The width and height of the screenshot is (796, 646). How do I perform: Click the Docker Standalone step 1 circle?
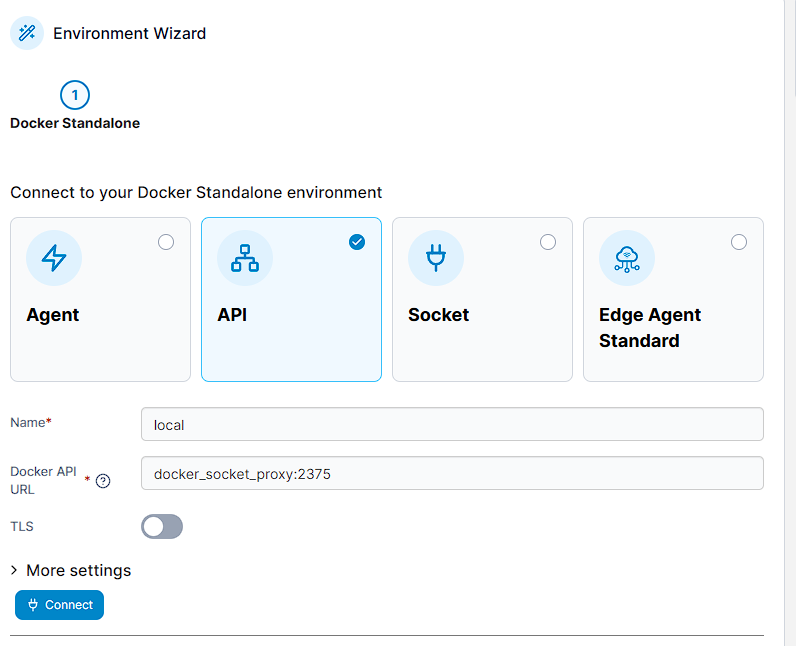75,95
